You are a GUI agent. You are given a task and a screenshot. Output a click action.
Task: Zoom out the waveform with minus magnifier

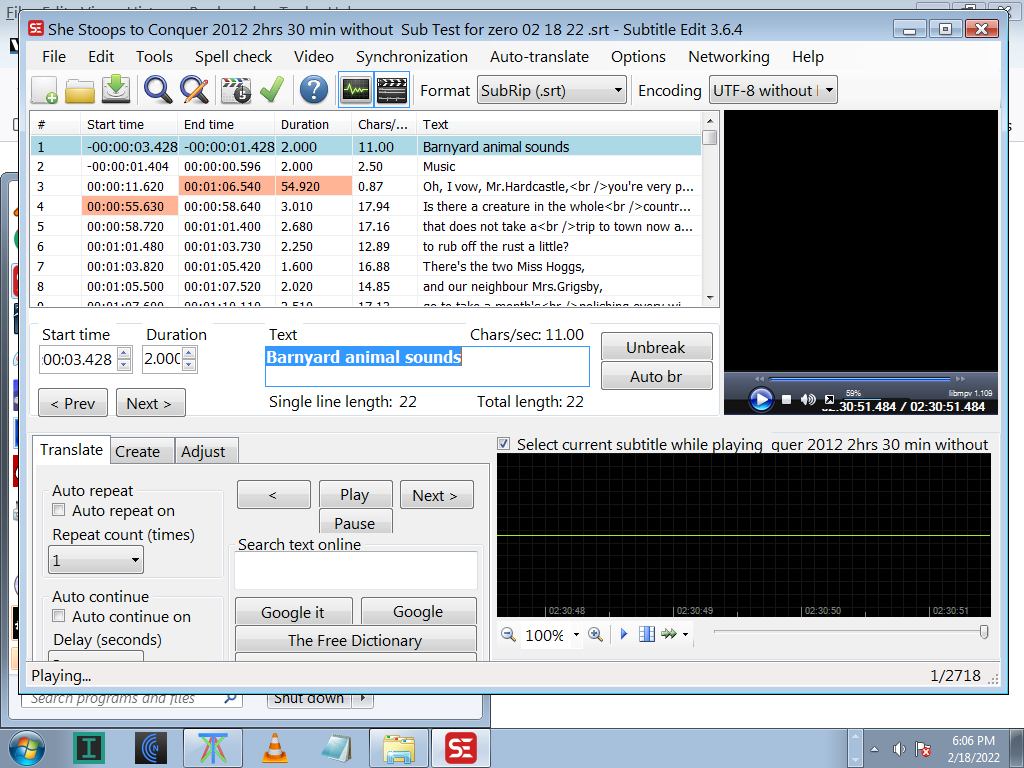508,634
